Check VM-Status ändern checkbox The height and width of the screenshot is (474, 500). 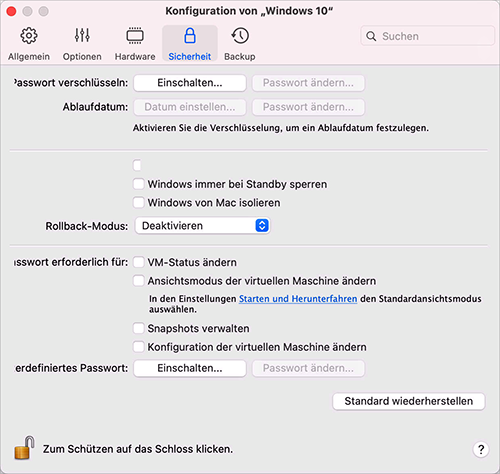click(138, 262)
